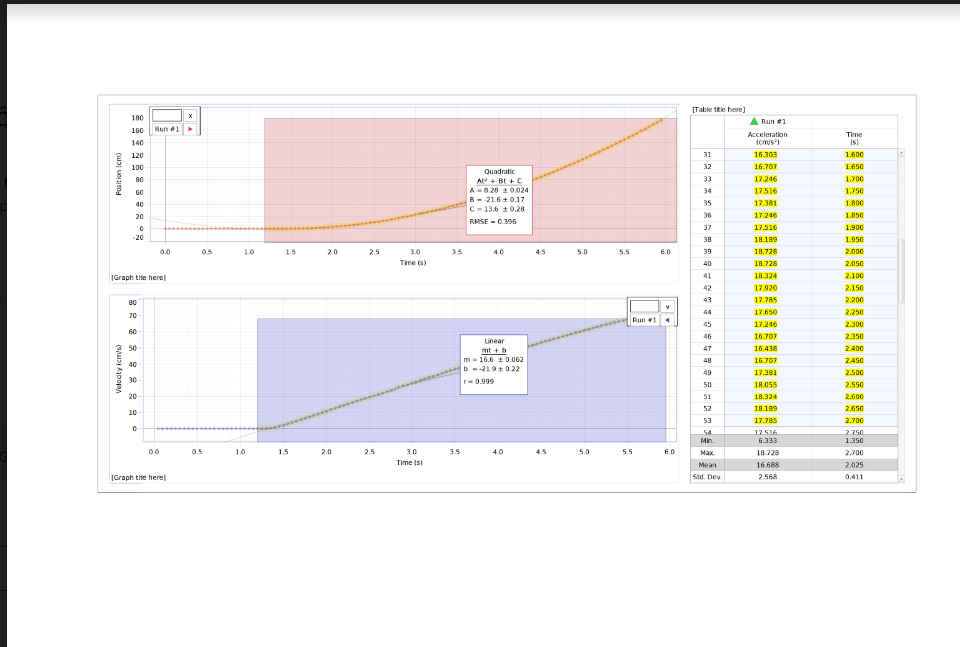Select the acceleration cell 17.920
Image resolution: width=960 pixels, height=647 pixels.
click(x=765, y=288)
